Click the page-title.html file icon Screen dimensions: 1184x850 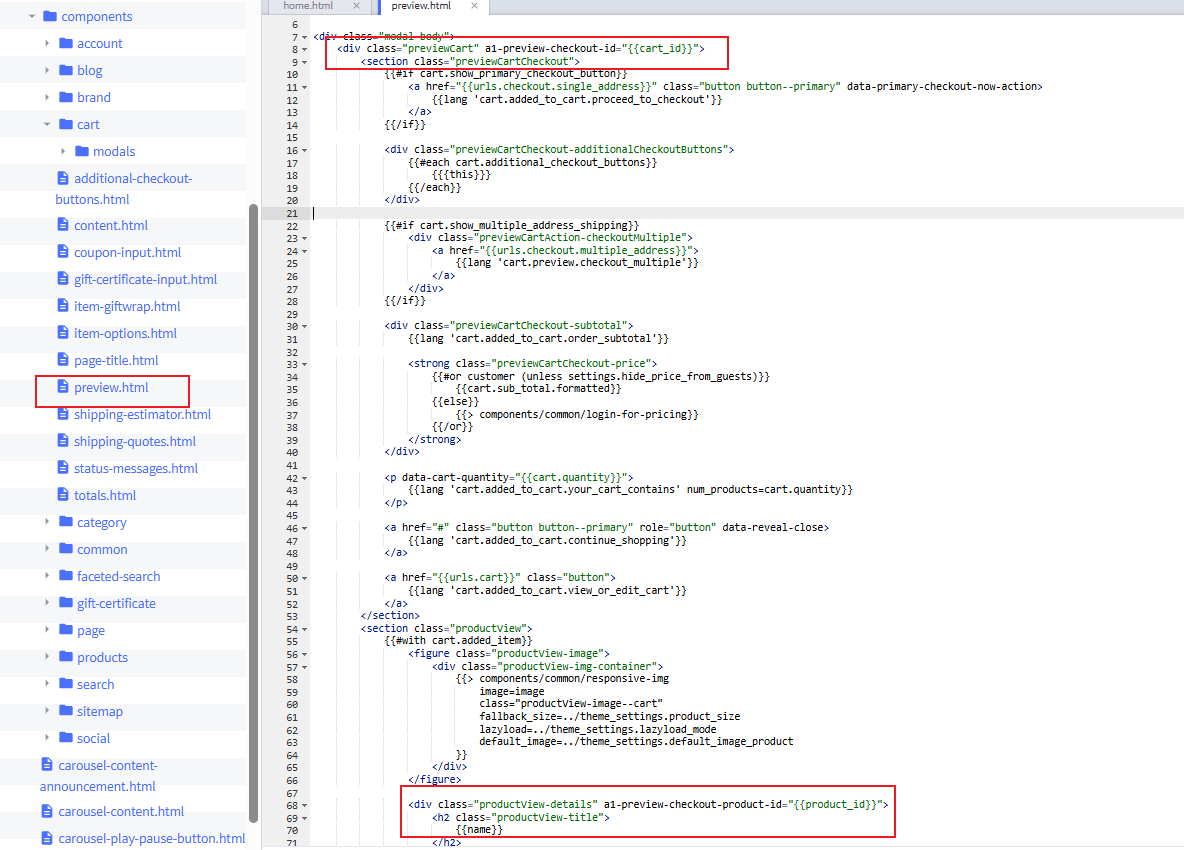(63, 360)
